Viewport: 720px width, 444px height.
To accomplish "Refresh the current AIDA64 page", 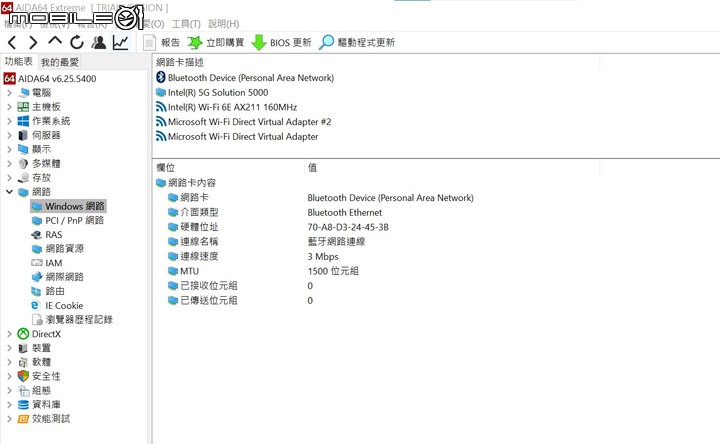I will pyautogui.click(x=77, y=43).
